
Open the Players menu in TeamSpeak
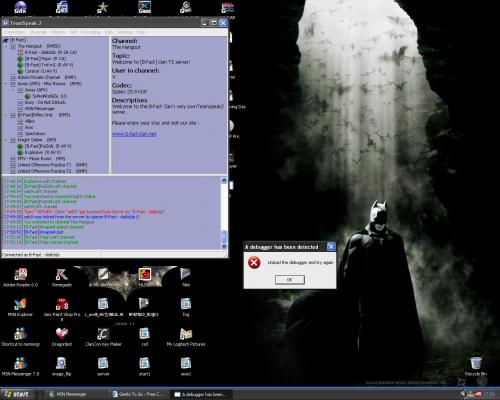coord(58,32)
